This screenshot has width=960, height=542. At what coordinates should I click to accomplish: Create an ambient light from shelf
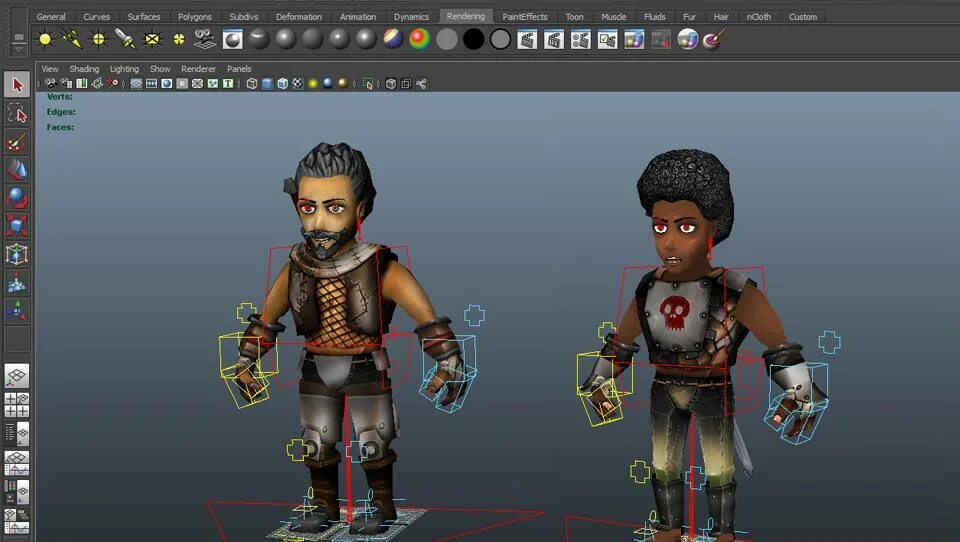pos(45,40)
